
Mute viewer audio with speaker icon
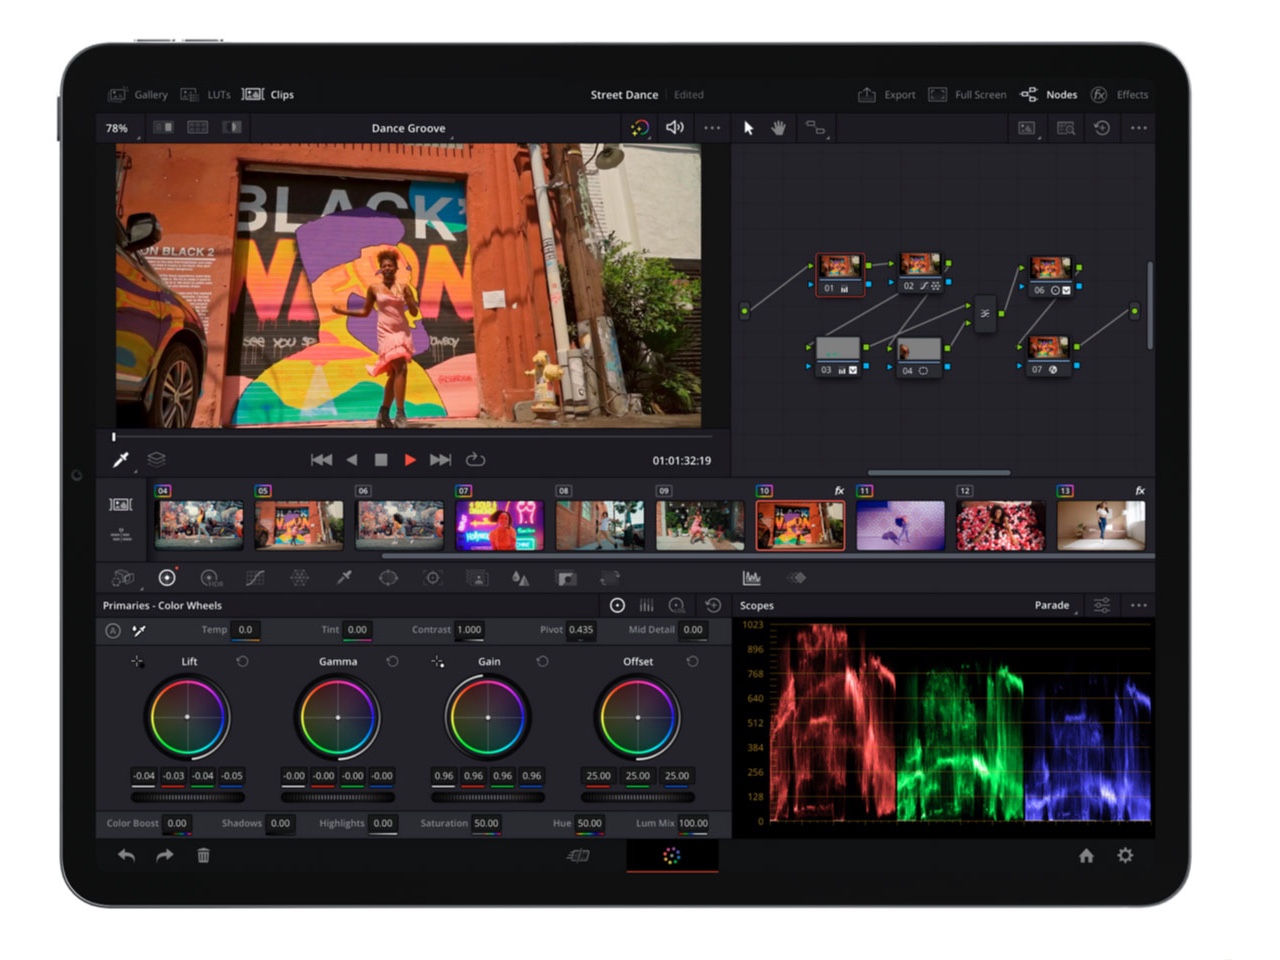pos(675,128)
